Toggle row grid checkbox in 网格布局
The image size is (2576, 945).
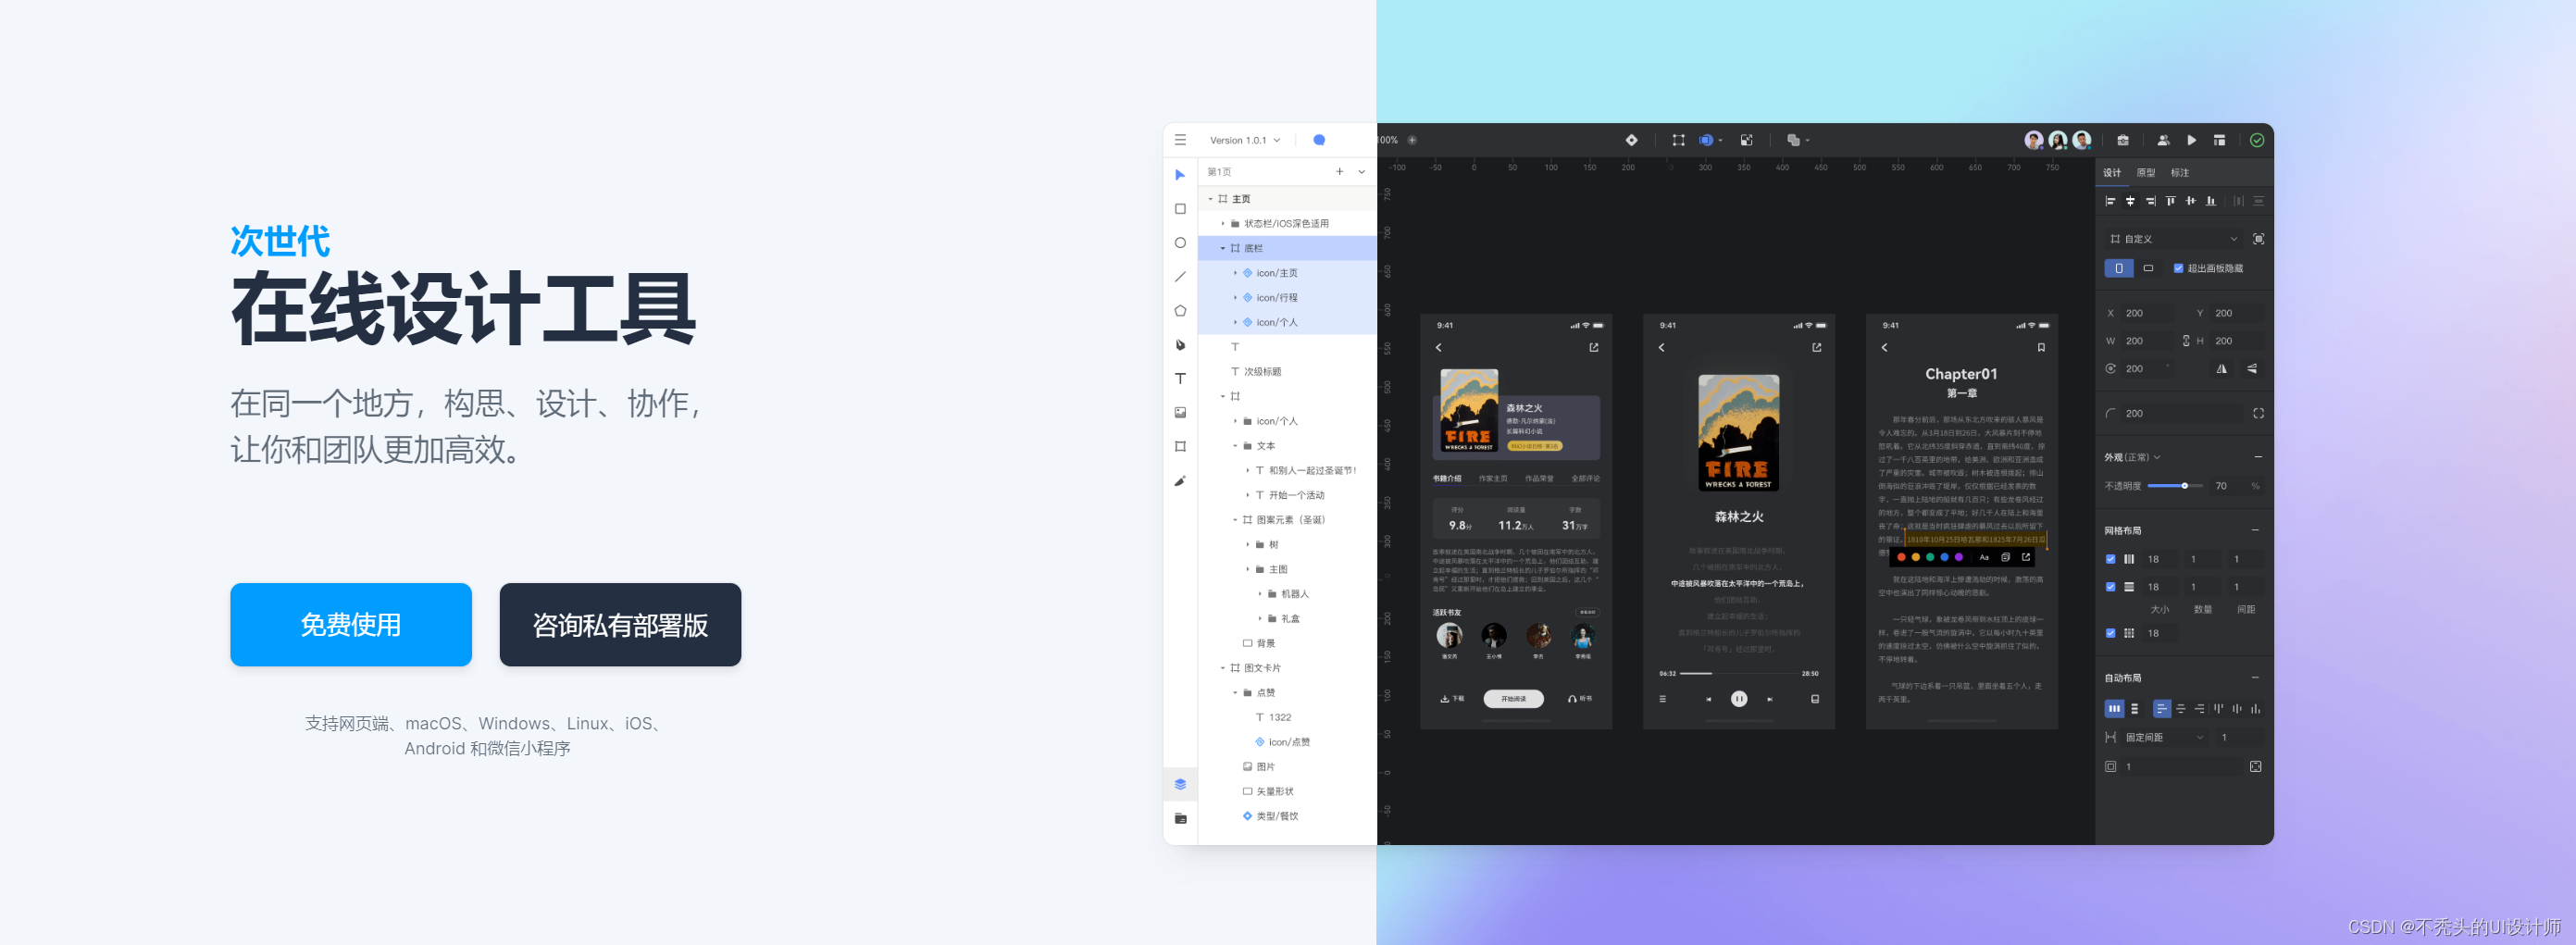click(x=2110, y=587)
